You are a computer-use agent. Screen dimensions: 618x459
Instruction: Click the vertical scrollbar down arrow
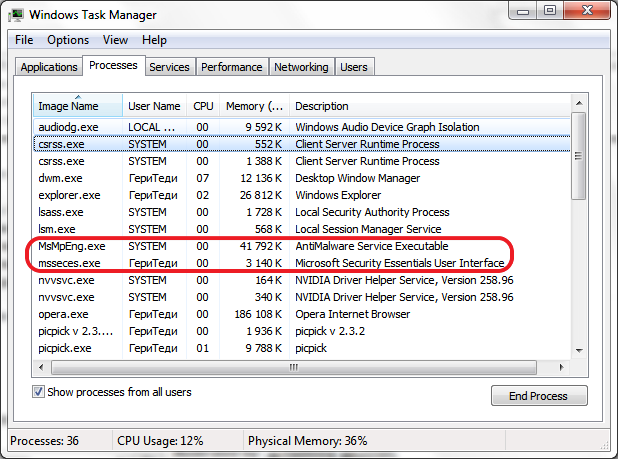[x=578, y=351]
